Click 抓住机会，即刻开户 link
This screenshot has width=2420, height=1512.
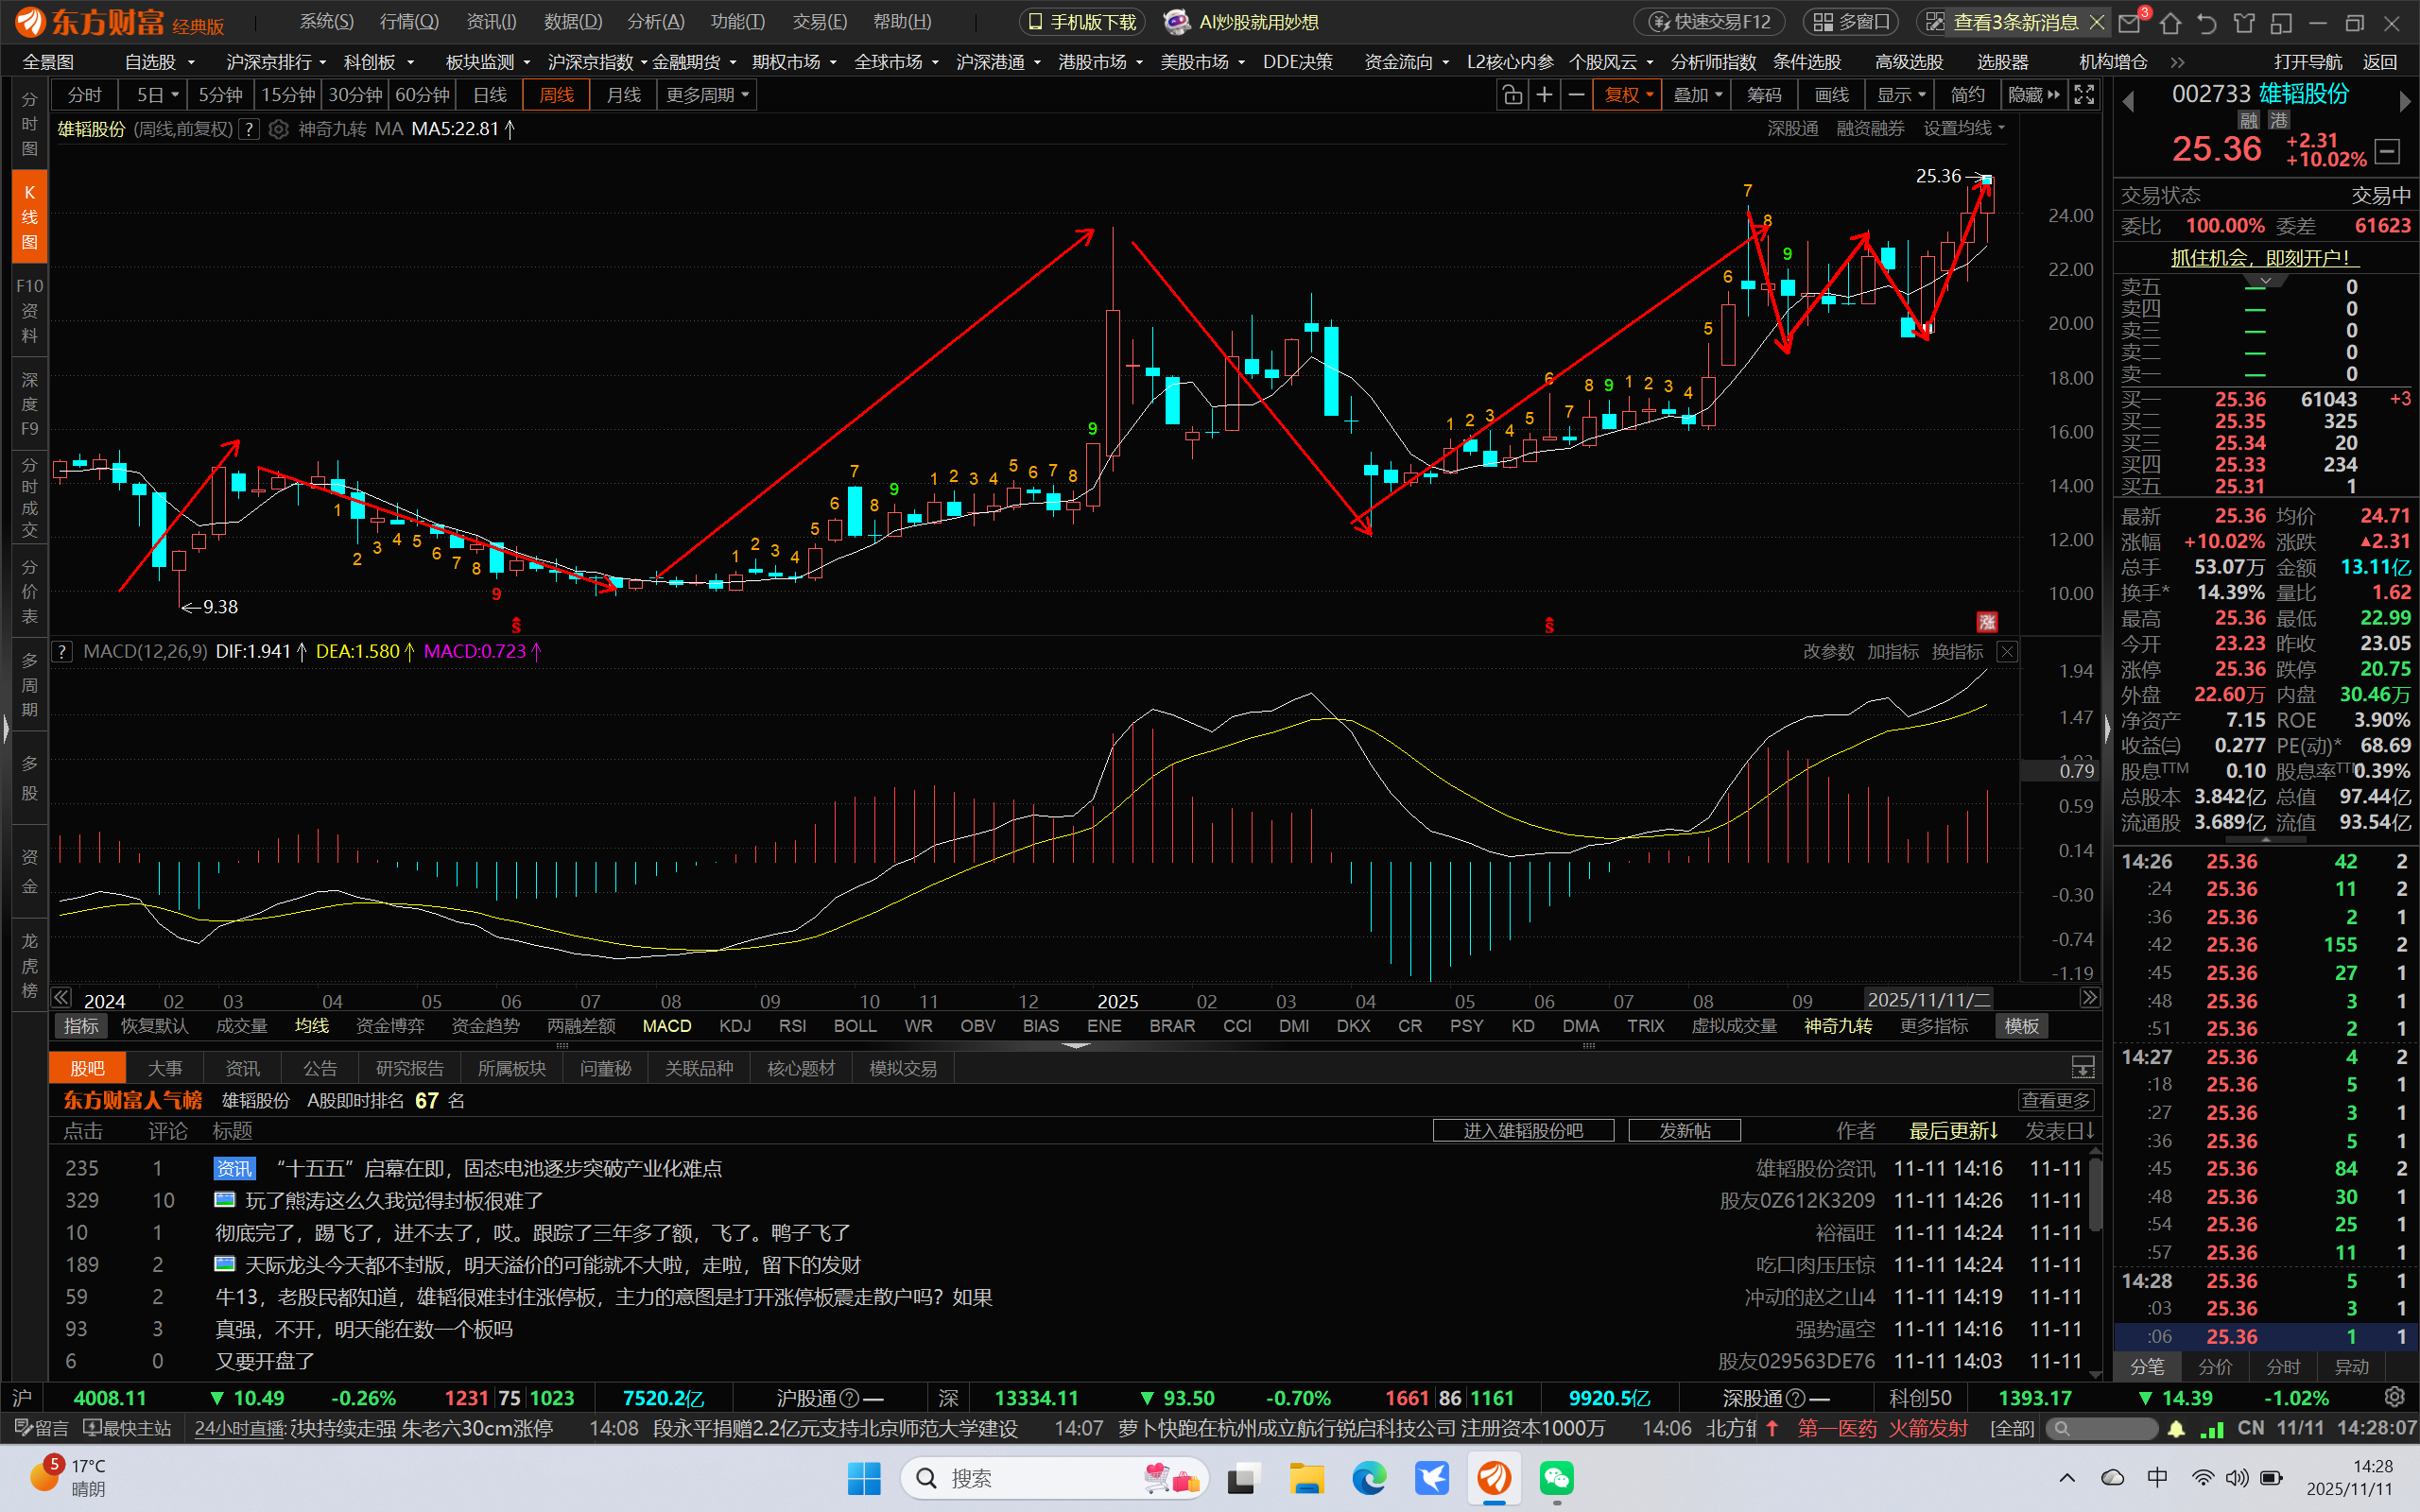(x=2264, y=258)
